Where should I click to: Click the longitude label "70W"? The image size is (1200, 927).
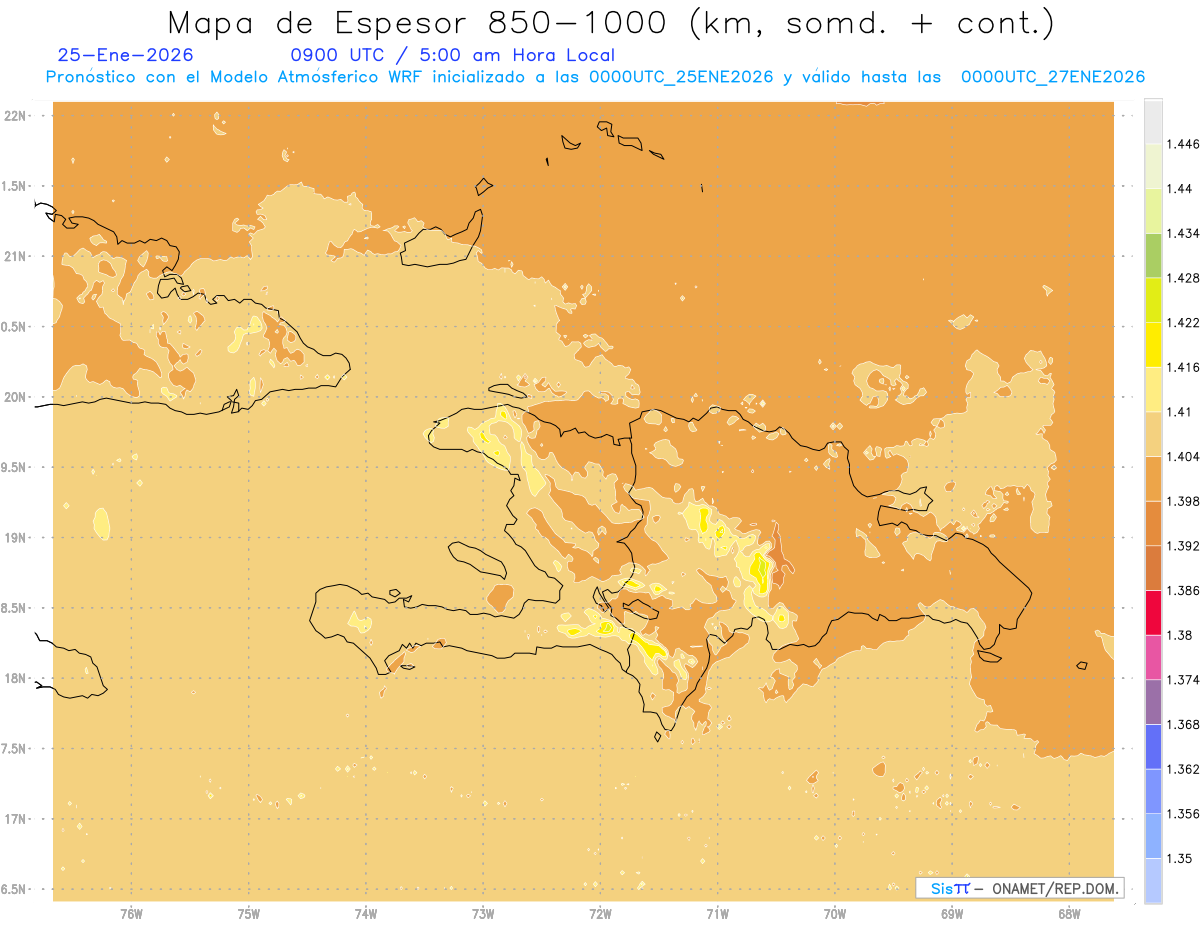tap(835, 913)
